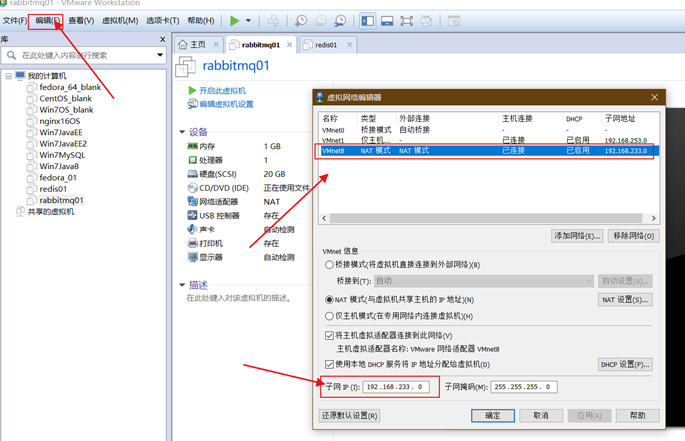
Task: Click the 显示器 display device icon
Action: [x=192, y=257]
